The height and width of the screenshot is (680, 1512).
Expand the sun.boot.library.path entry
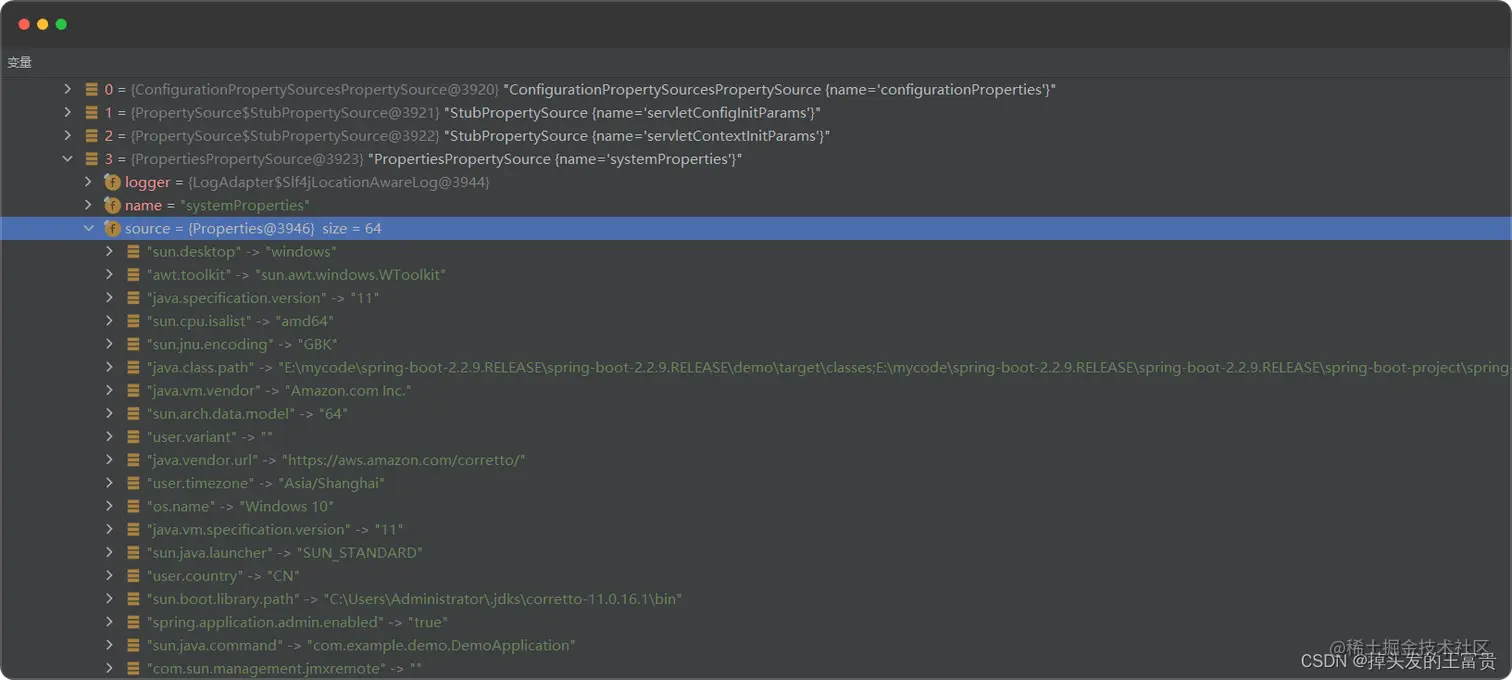coord(110,598)
